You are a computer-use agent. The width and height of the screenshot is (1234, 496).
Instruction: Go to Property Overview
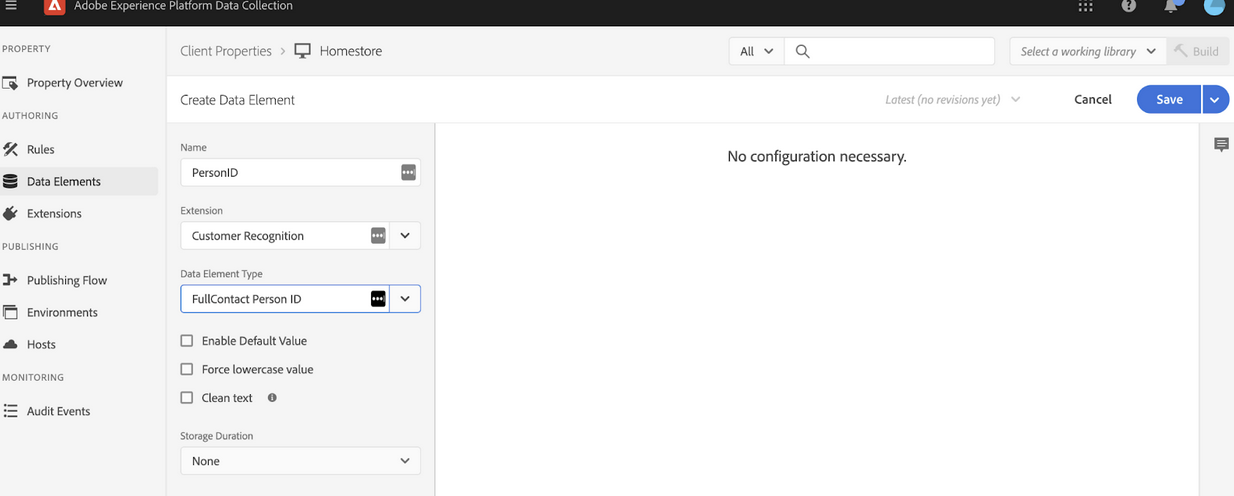(75, 83)
